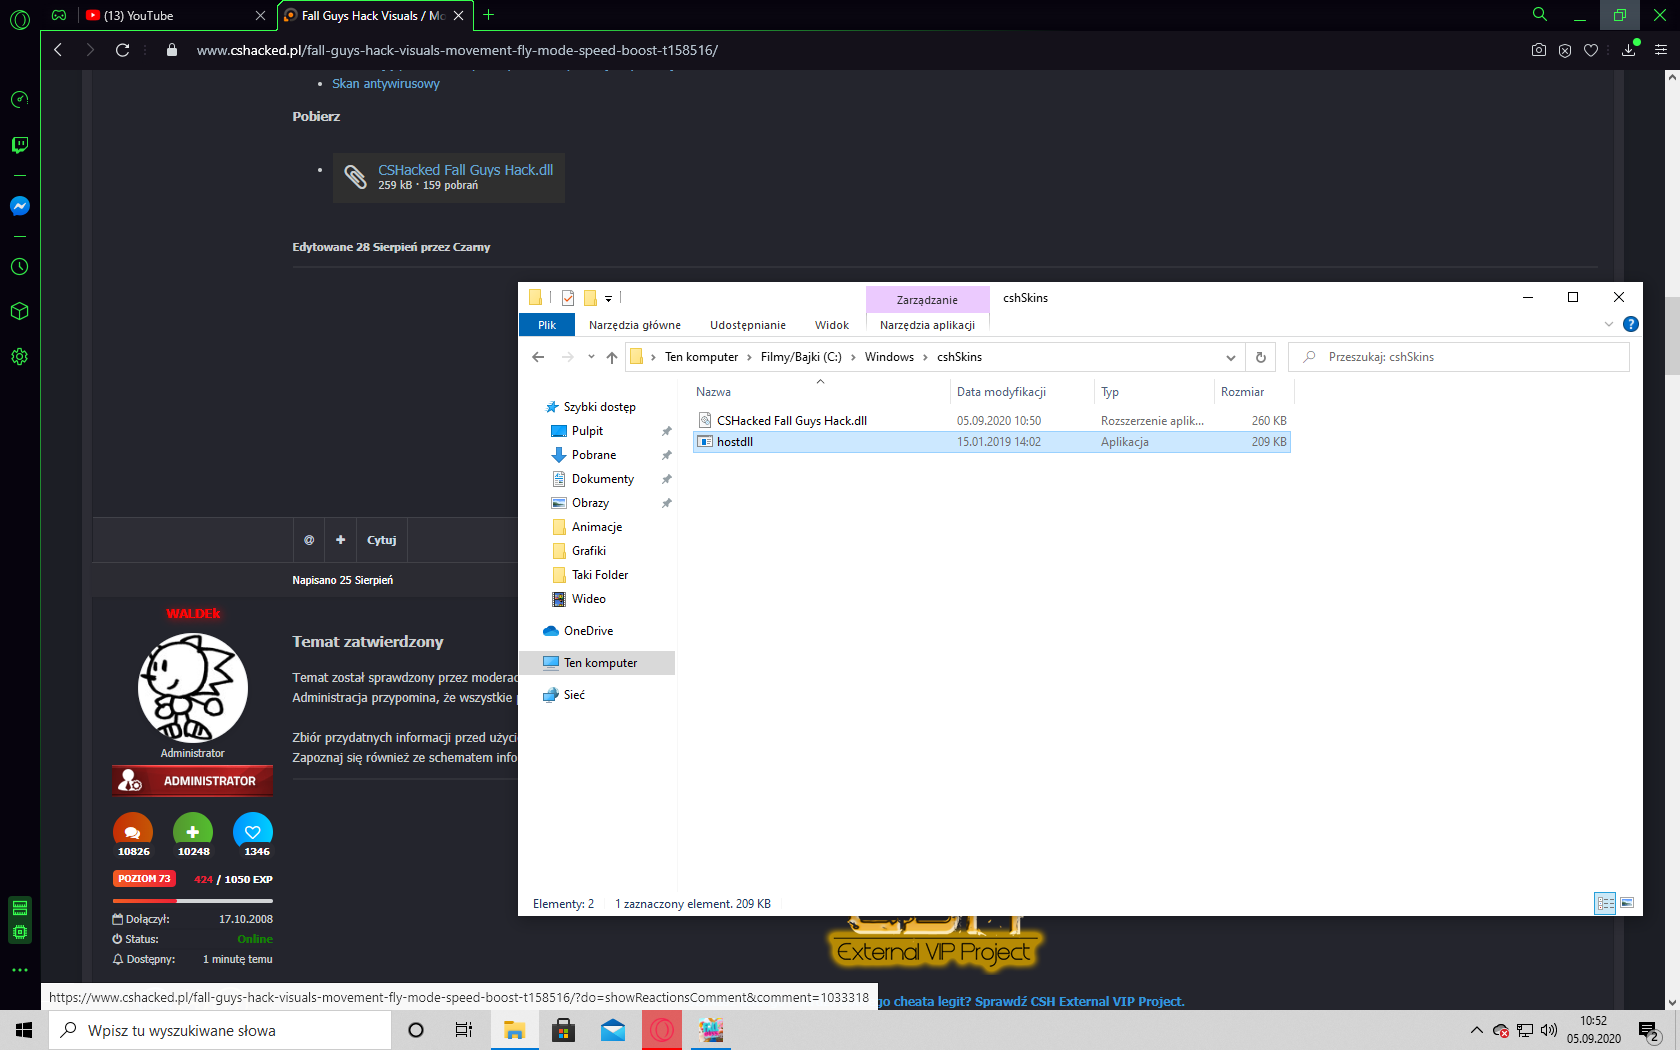The height and width of the screenshot is (1050, 1680).
Task: Expand the address bar history dropdown
Action: coord(1230,357)
